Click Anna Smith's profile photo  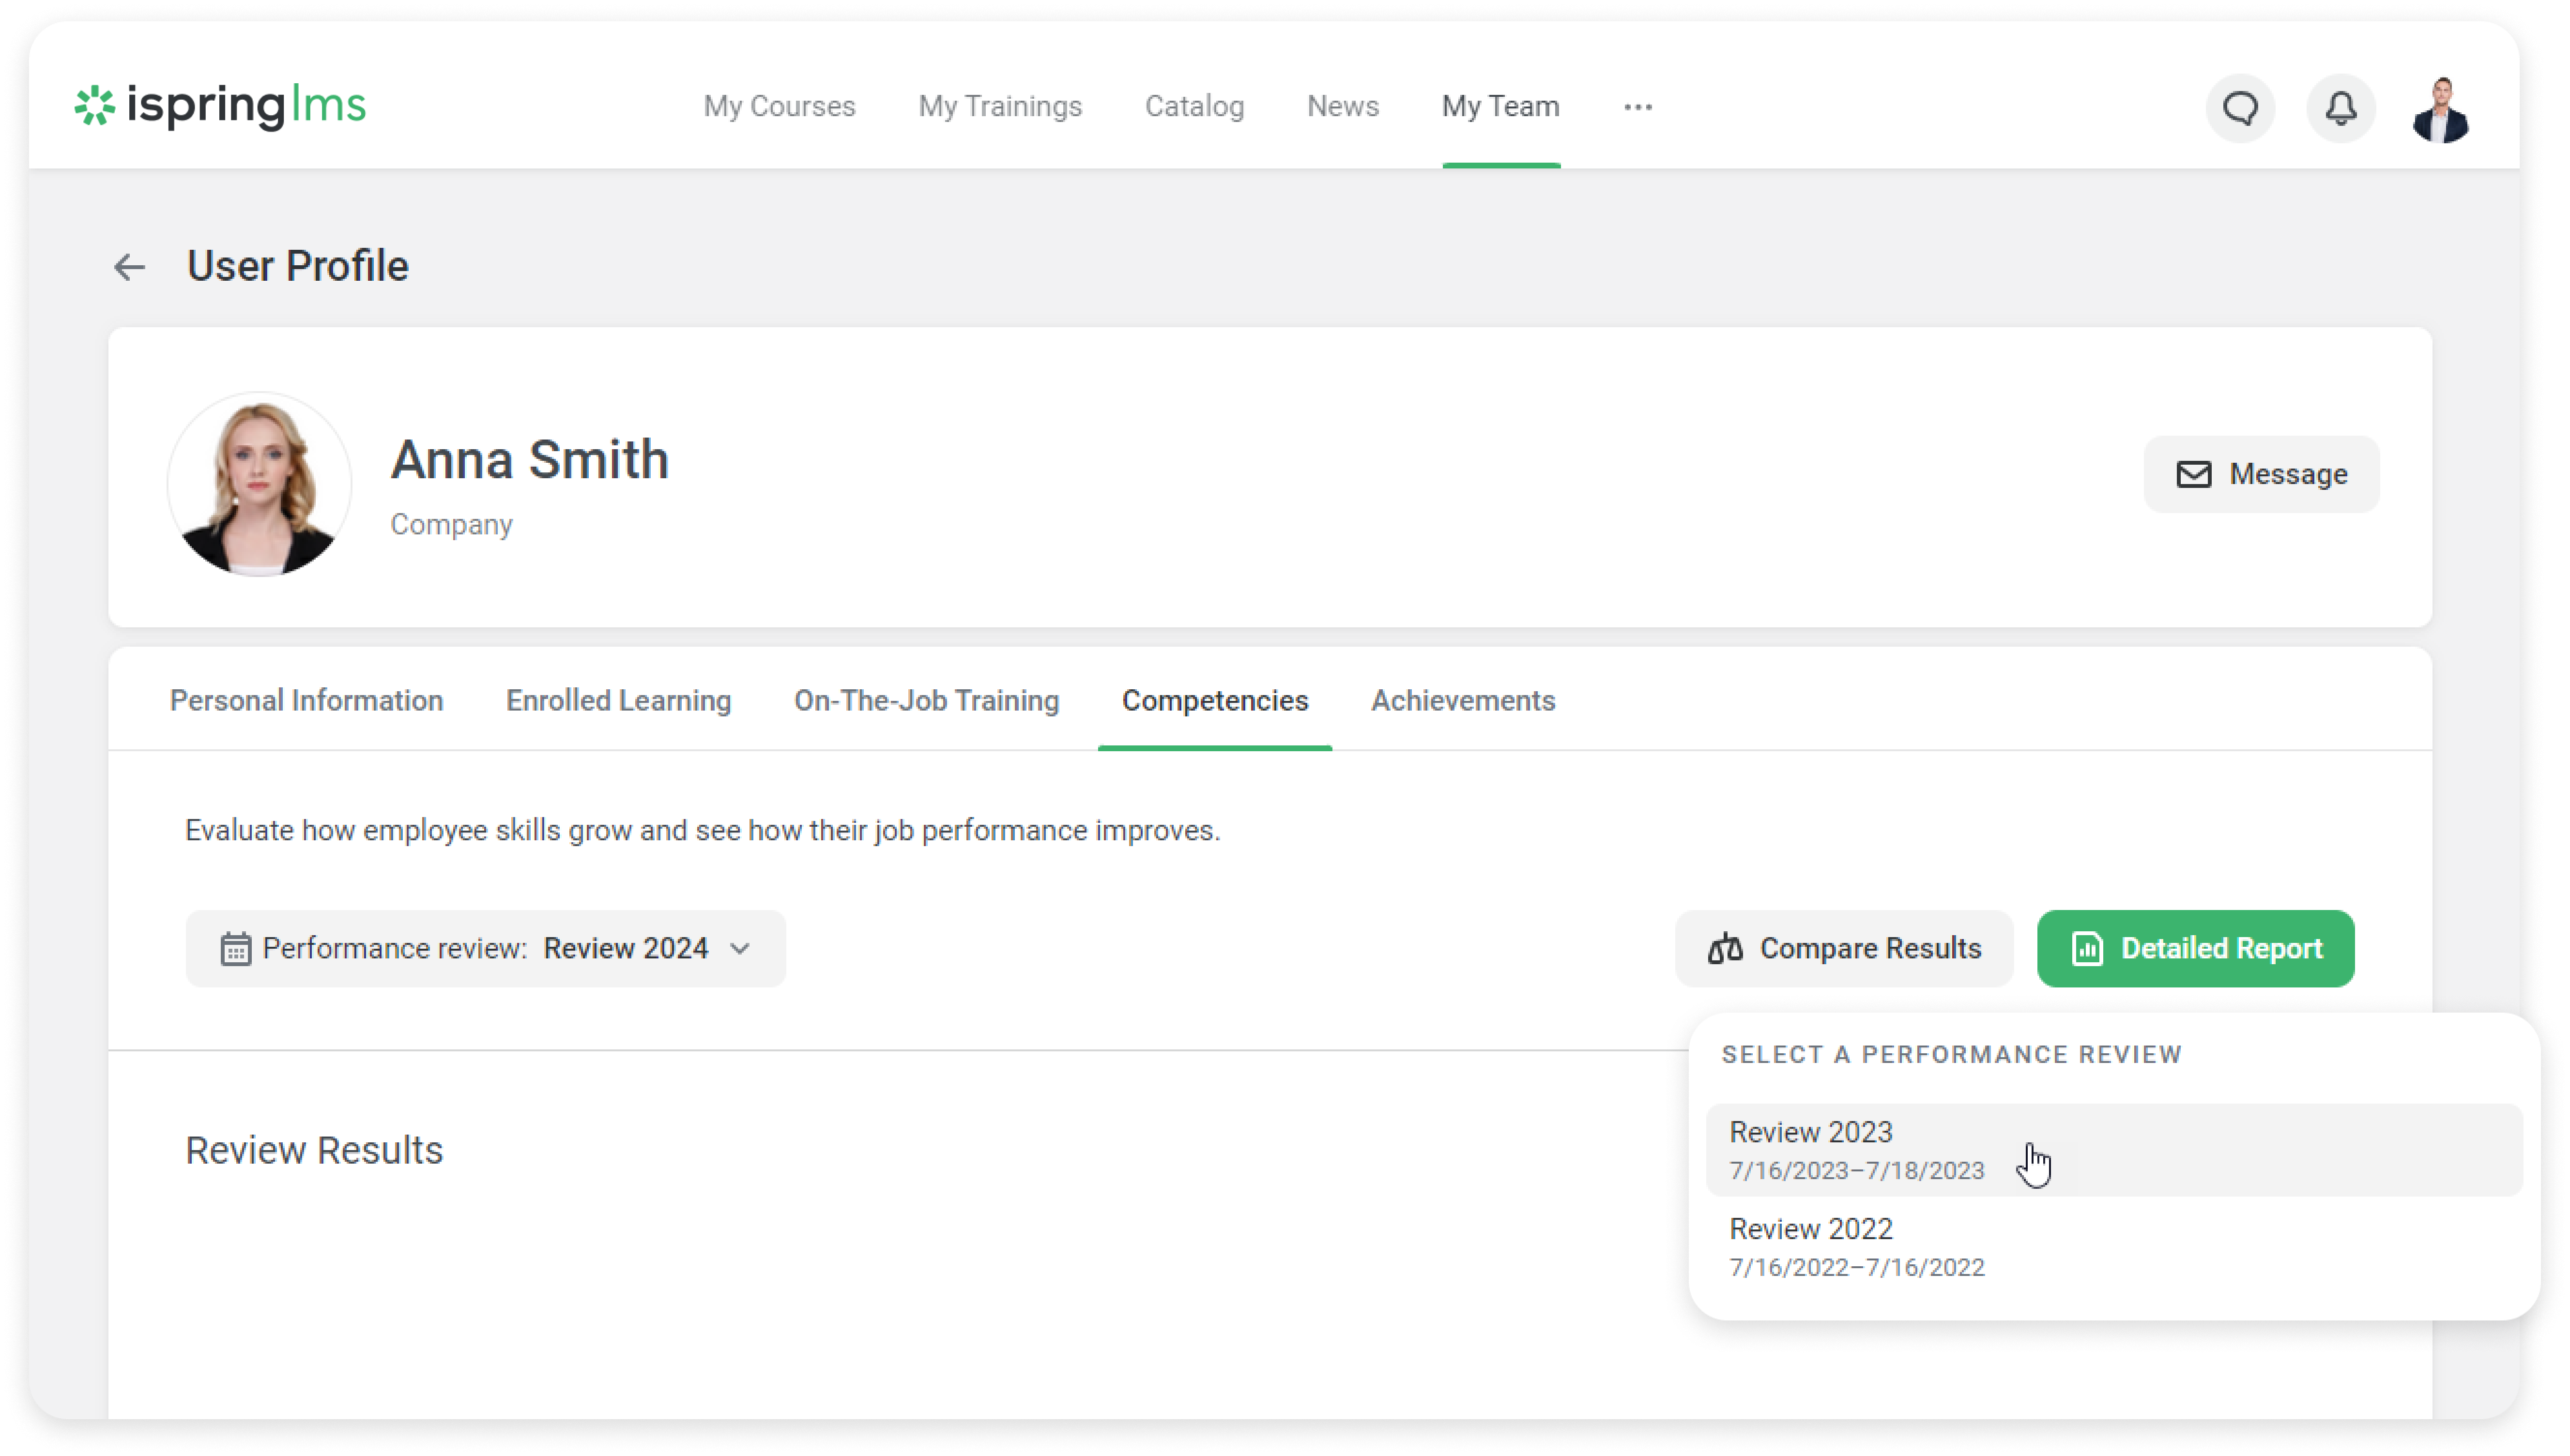point(259,484)
